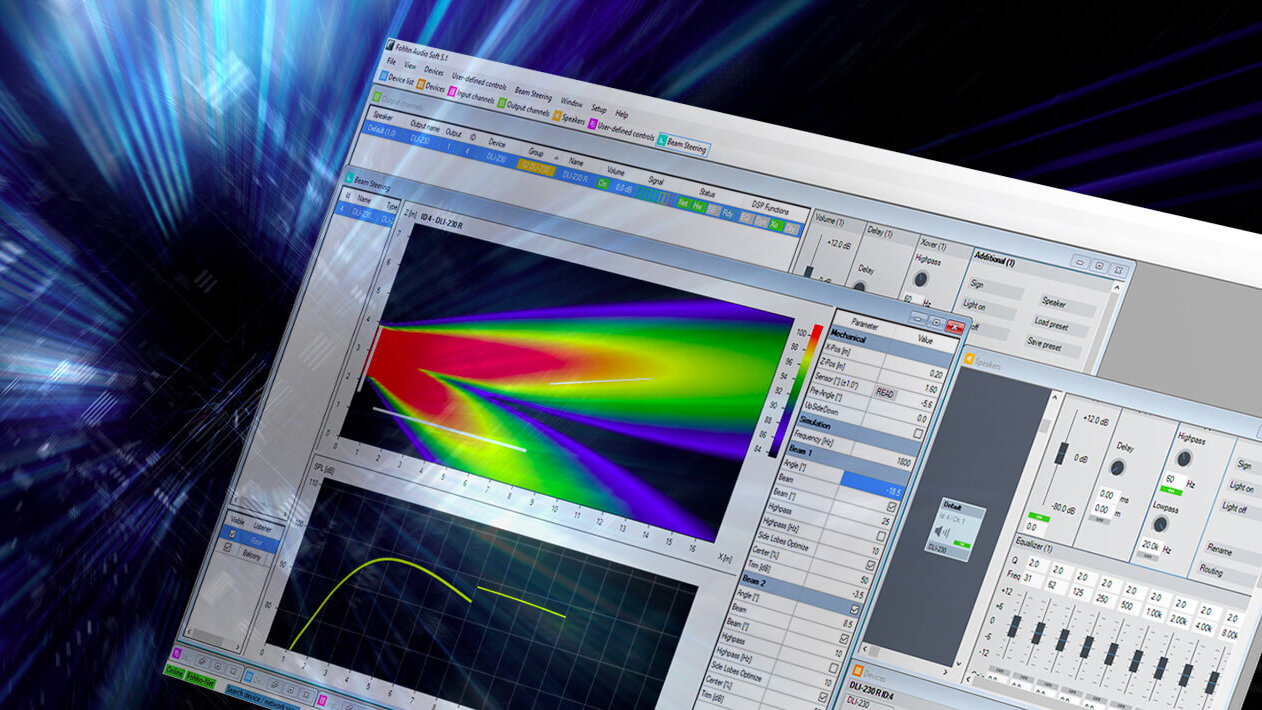The image size is (1262, 710).
Task: Click the Lowpass knob in Speakers window
Action: click(x=1158, y=524)
